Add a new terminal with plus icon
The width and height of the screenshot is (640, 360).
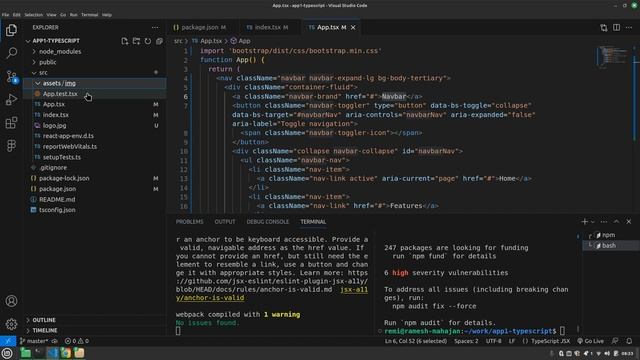point(584,222)
